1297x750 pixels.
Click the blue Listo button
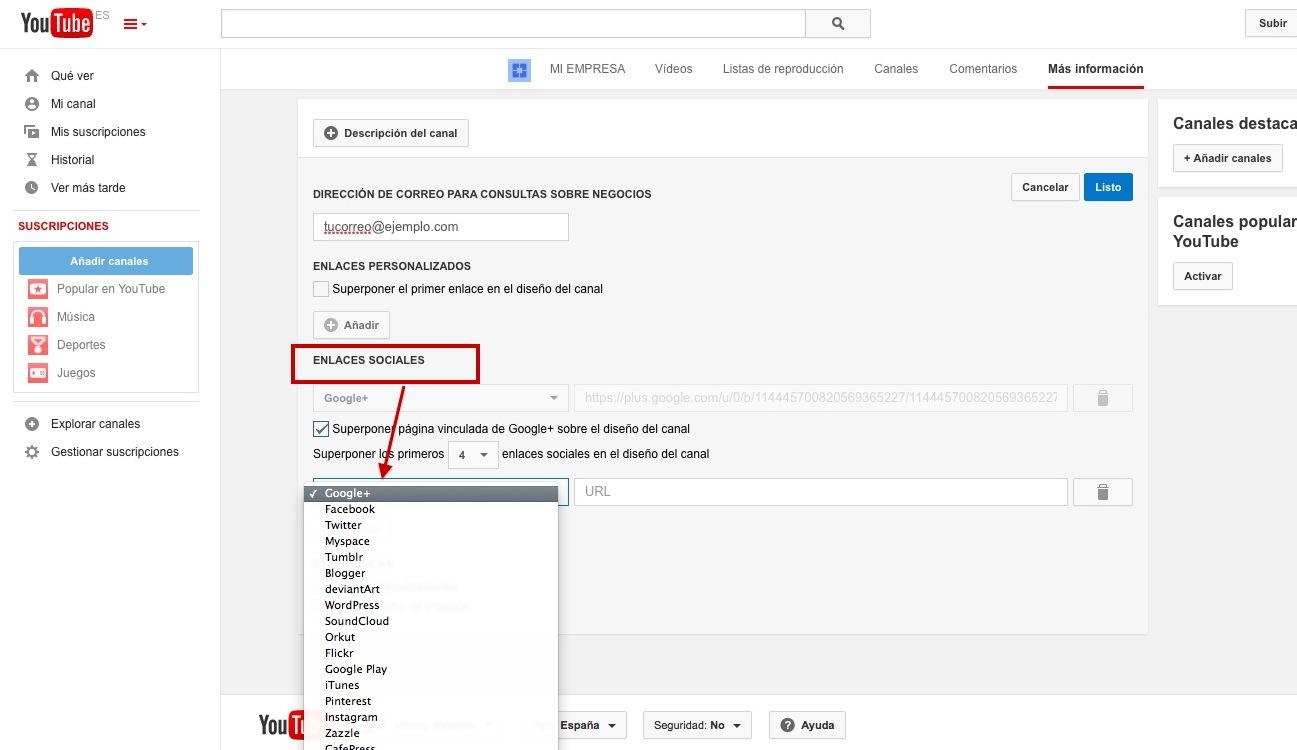tap(1108, 187)
